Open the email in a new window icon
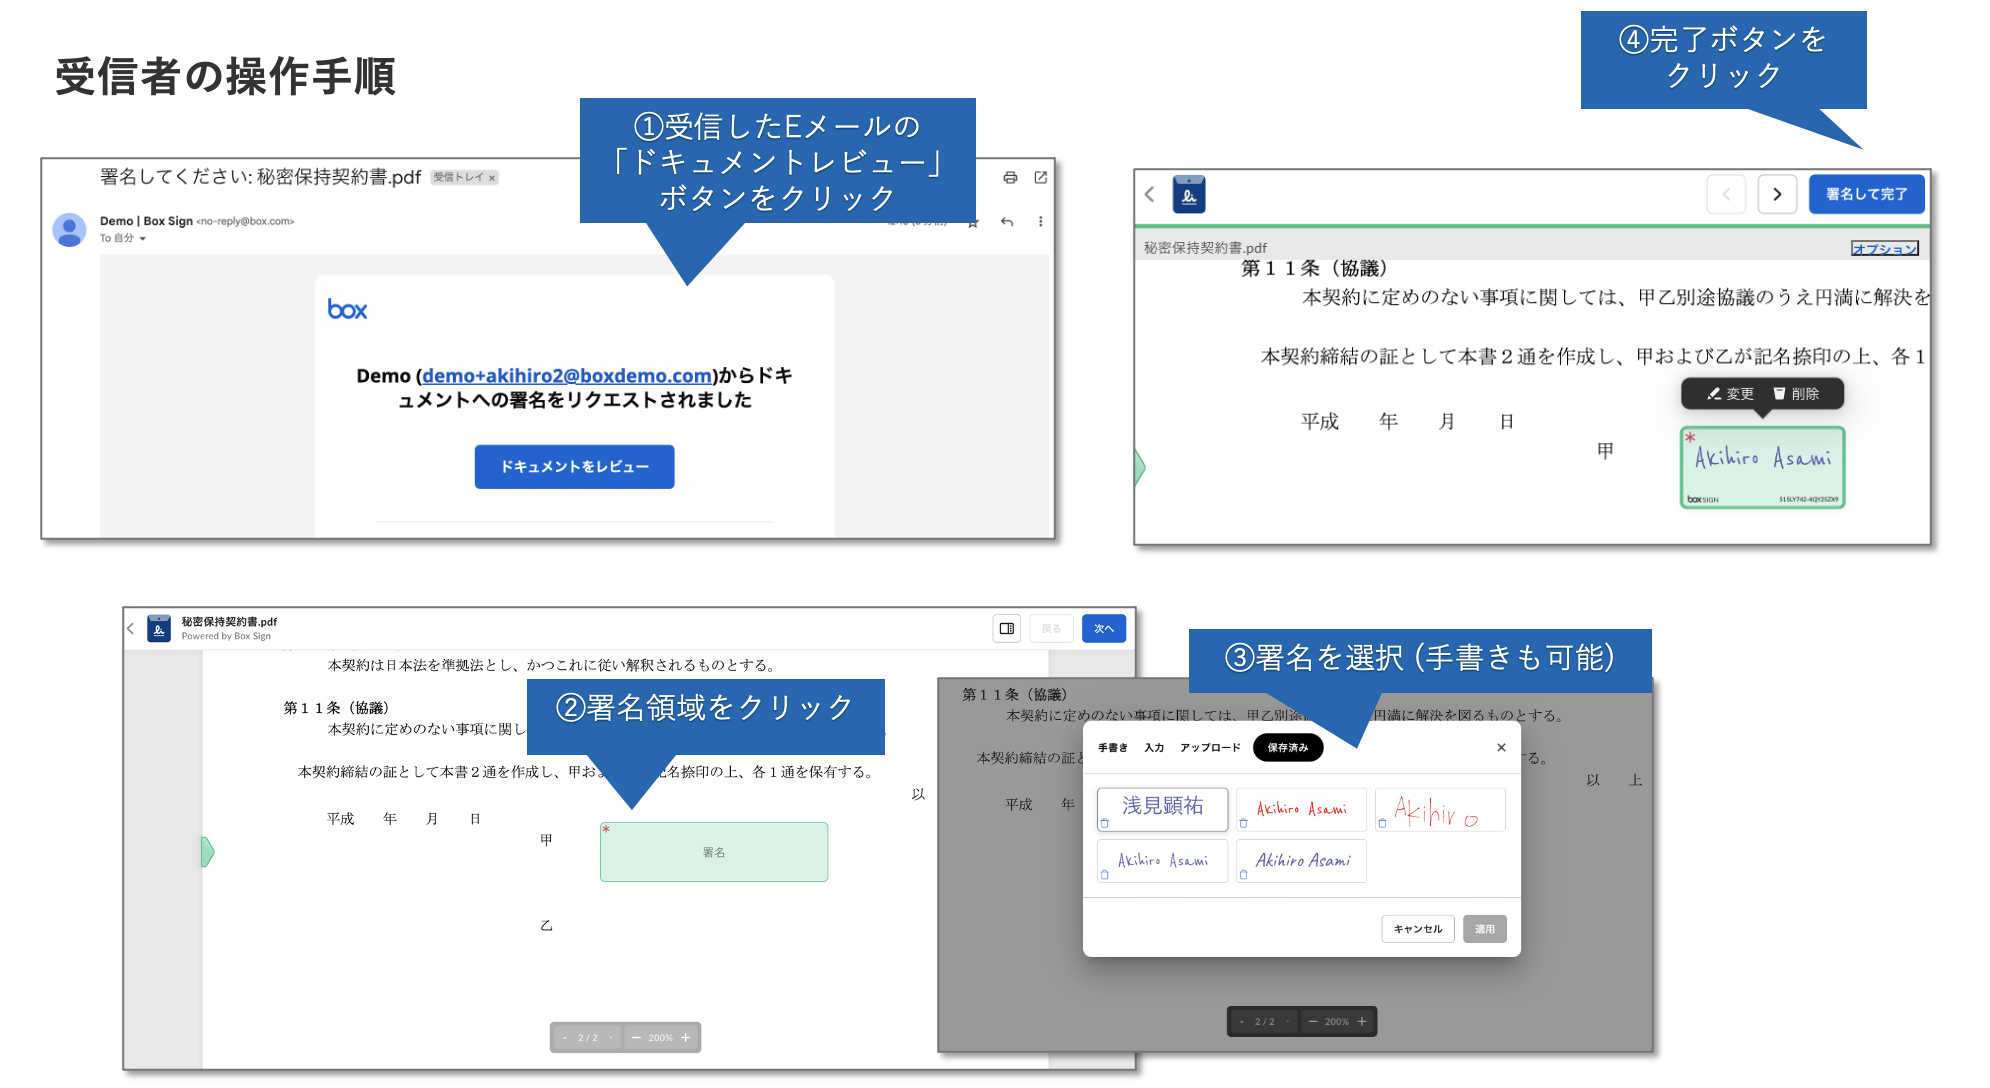Screen dimensions: 1990x1088 click(1040, 177)
